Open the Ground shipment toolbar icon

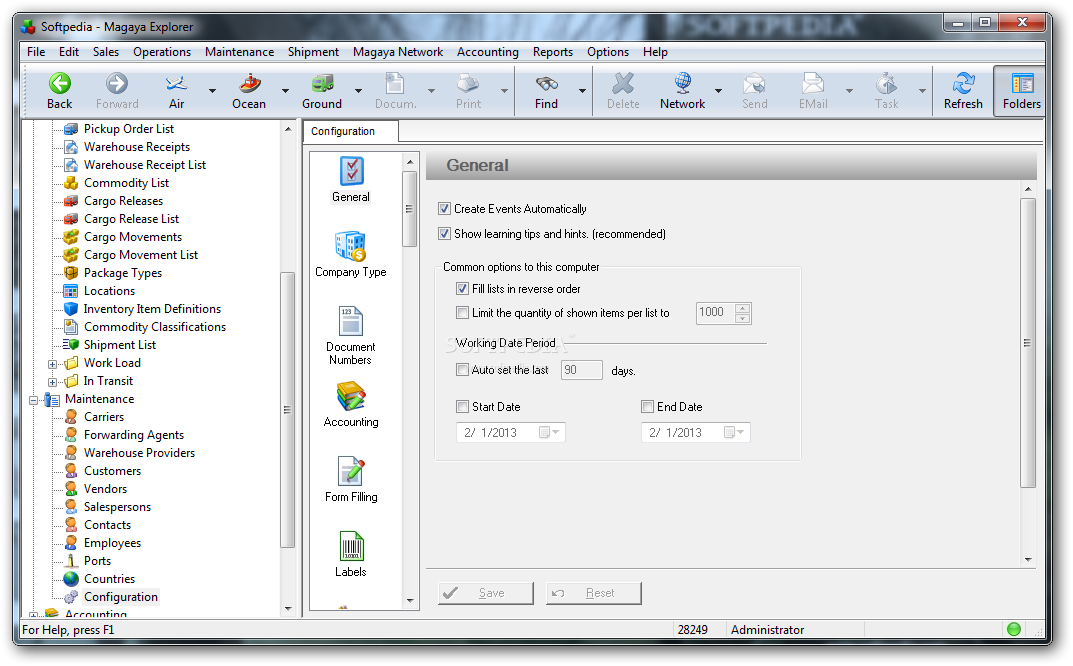[322, 84]
